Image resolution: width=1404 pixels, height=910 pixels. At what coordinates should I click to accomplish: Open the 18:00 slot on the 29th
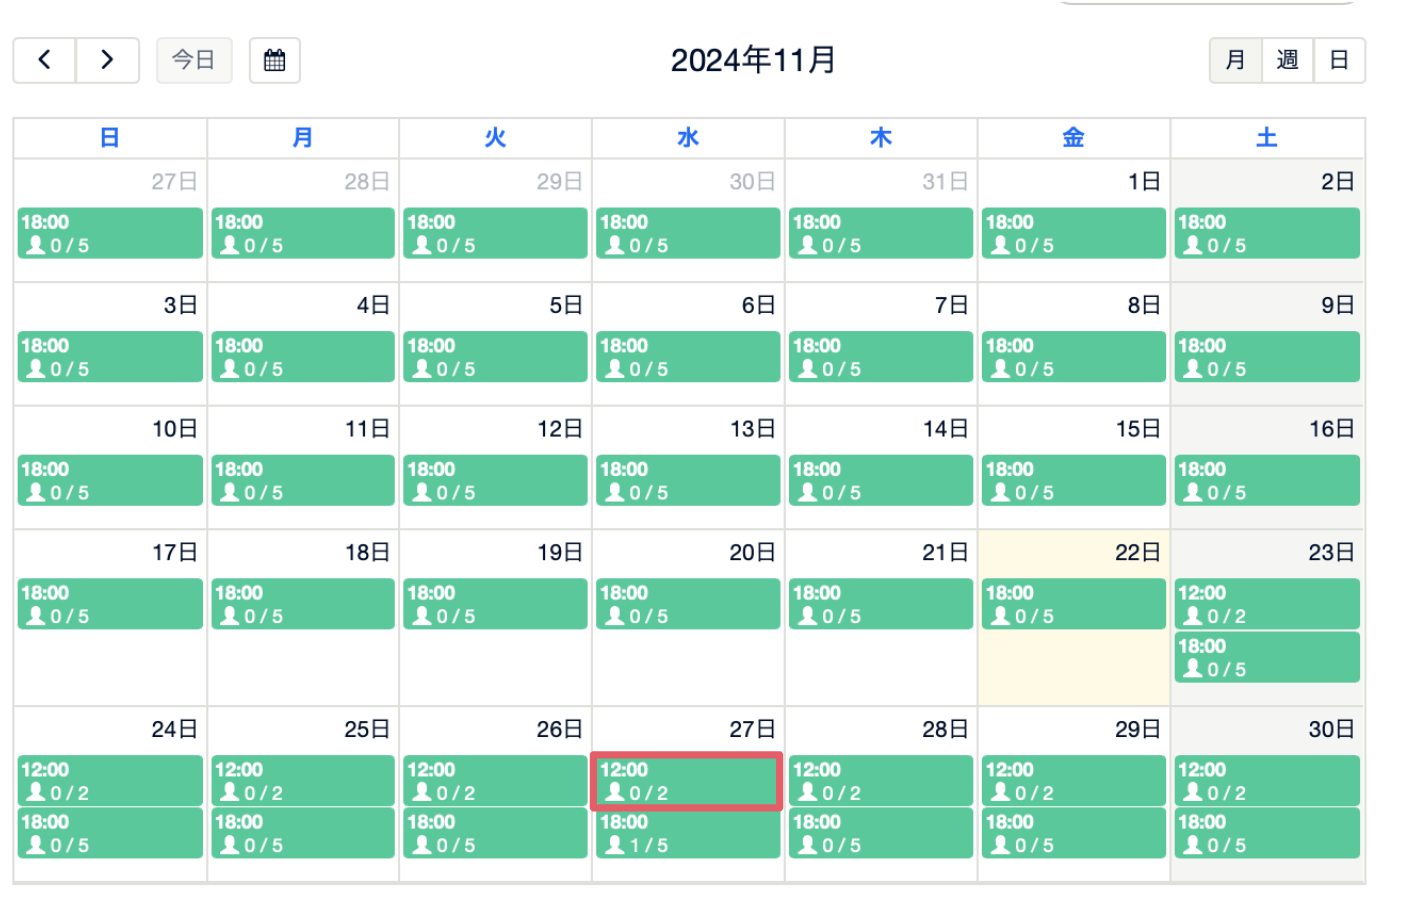[1073, 833]
